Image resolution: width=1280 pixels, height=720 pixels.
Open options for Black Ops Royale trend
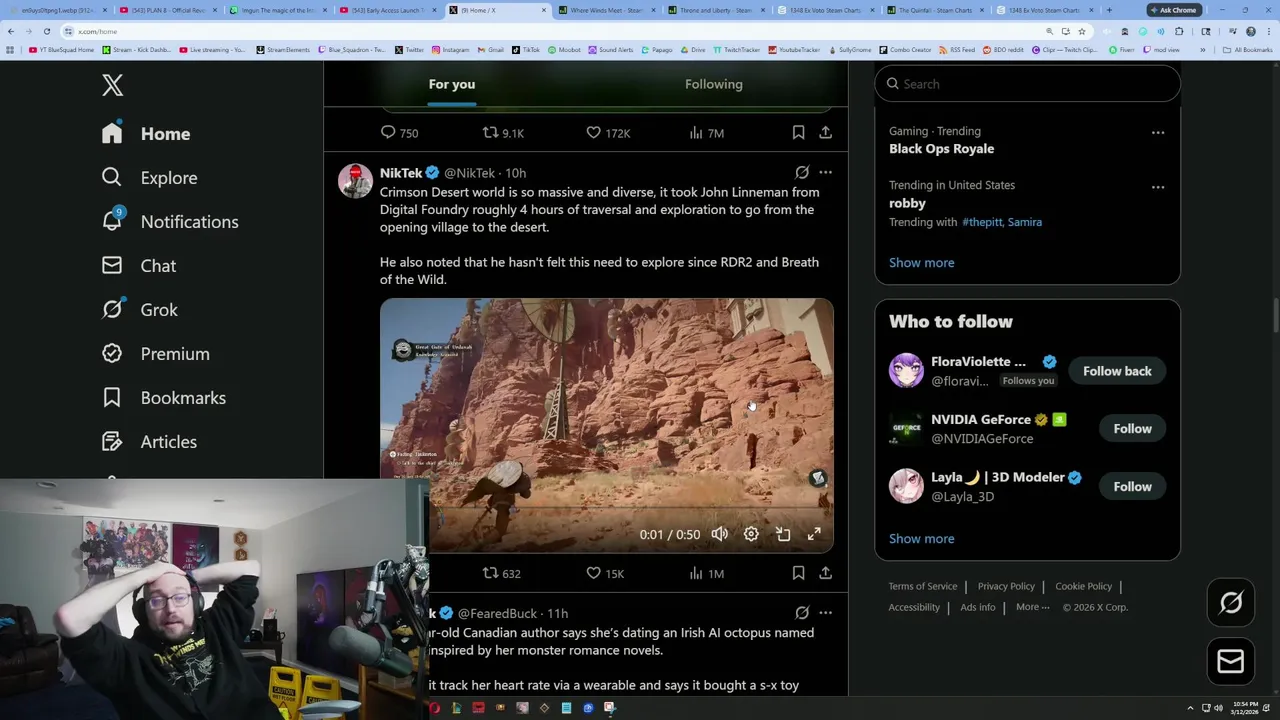[x=1158, y=132]
